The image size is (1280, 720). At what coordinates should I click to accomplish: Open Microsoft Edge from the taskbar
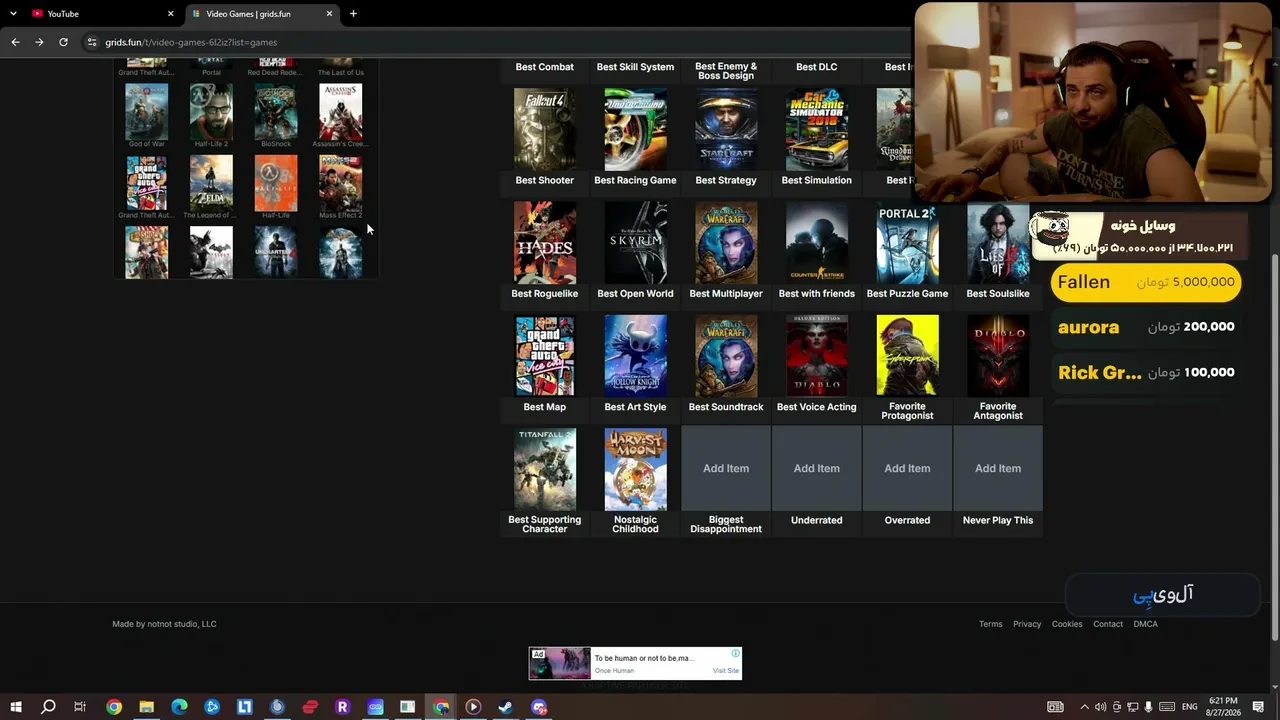pos(179,707)
